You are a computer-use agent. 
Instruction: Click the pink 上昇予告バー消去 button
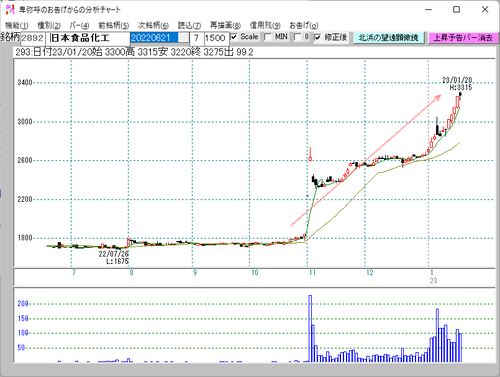[x=463, y=38]
